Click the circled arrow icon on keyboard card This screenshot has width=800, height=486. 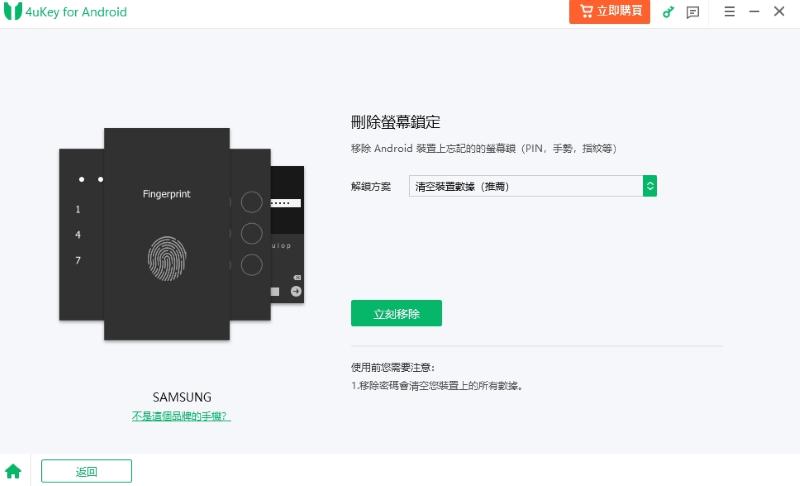pyautogui.click(x=296, y=291)
